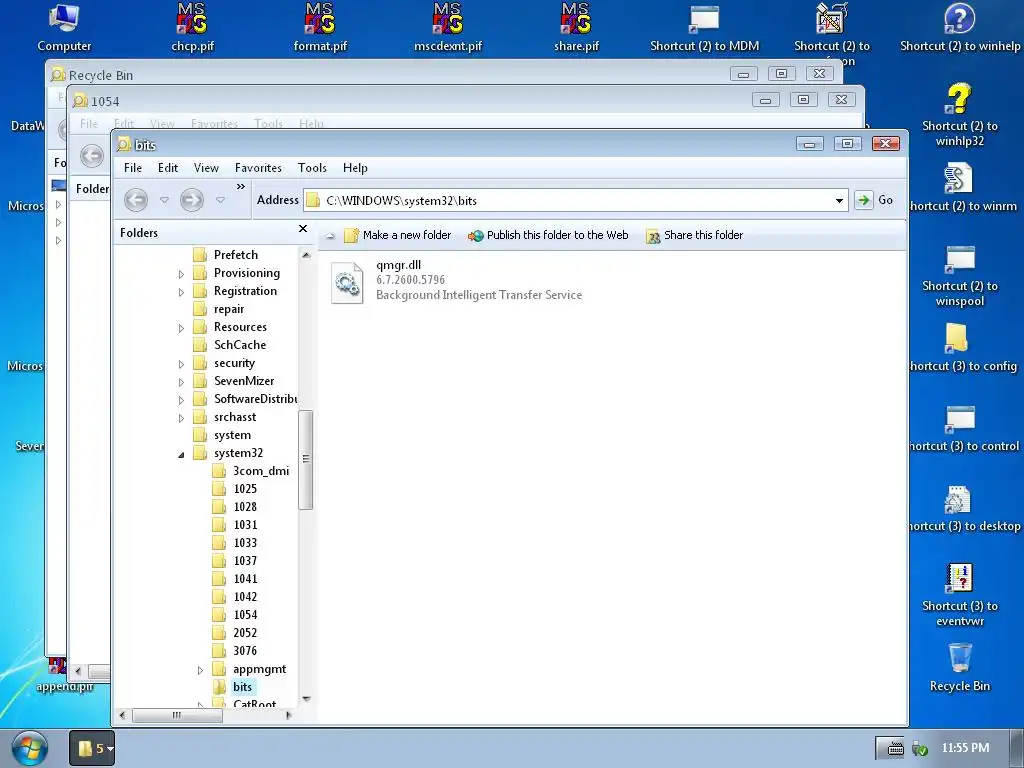Expand the security folder node

click(x=182, y=364)
